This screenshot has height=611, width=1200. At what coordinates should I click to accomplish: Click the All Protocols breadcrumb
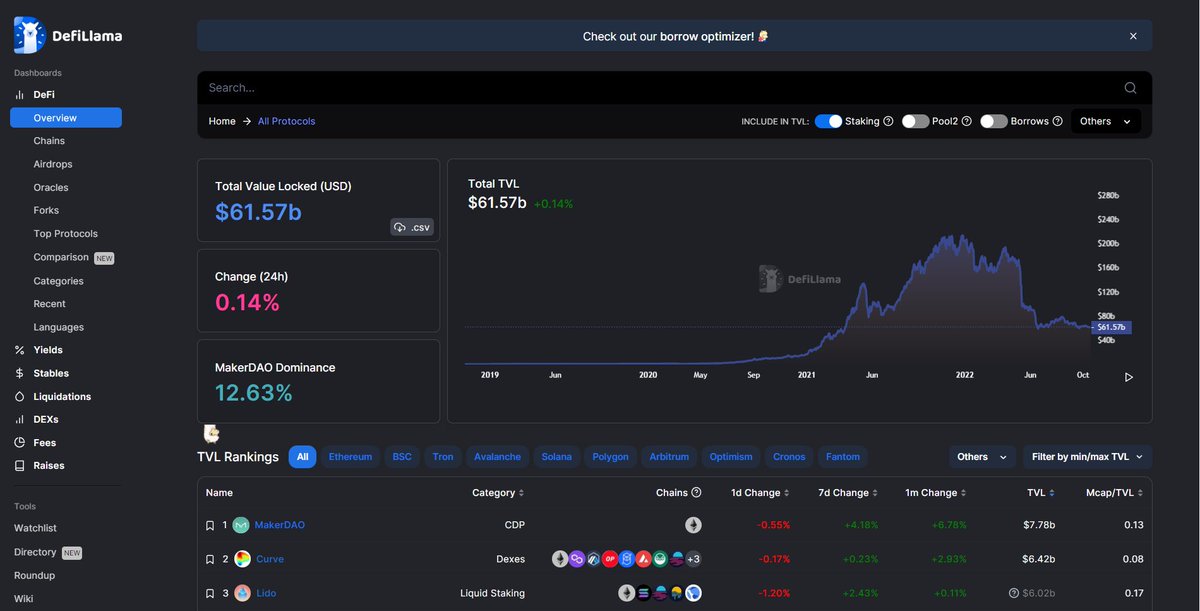pyautogui.click(x=286, y=121)
